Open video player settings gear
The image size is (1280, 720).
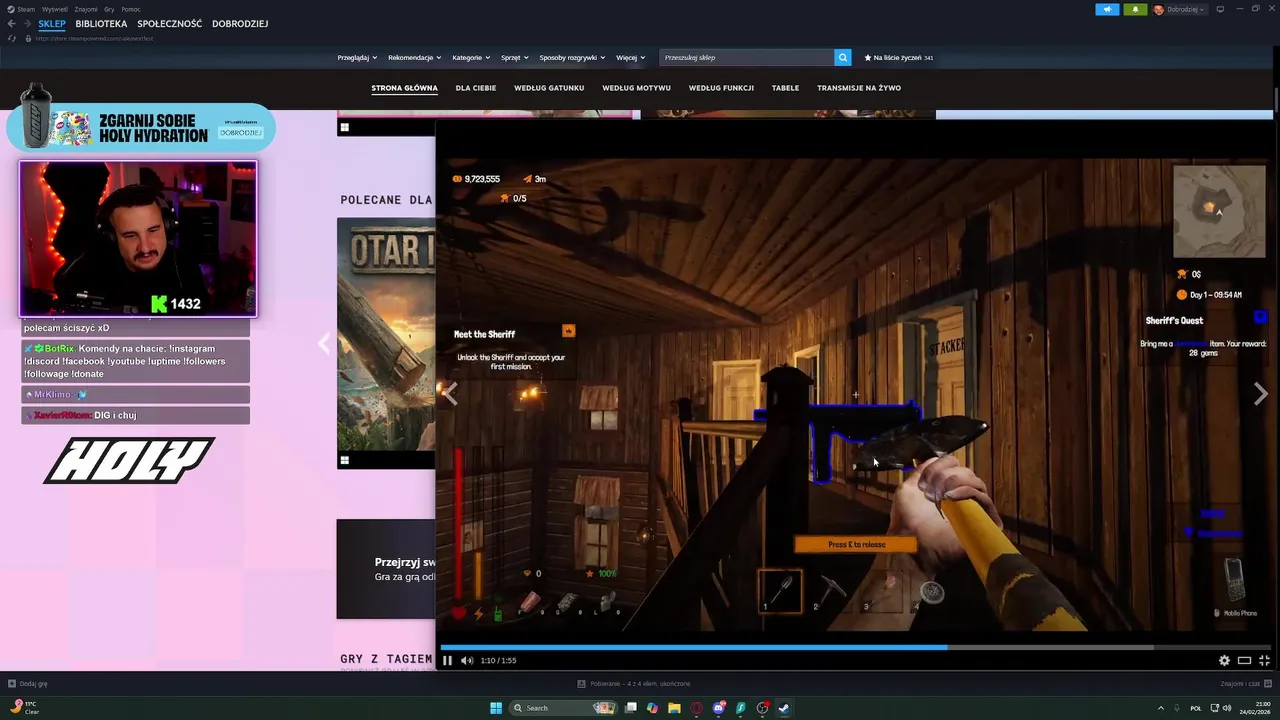1224,660
